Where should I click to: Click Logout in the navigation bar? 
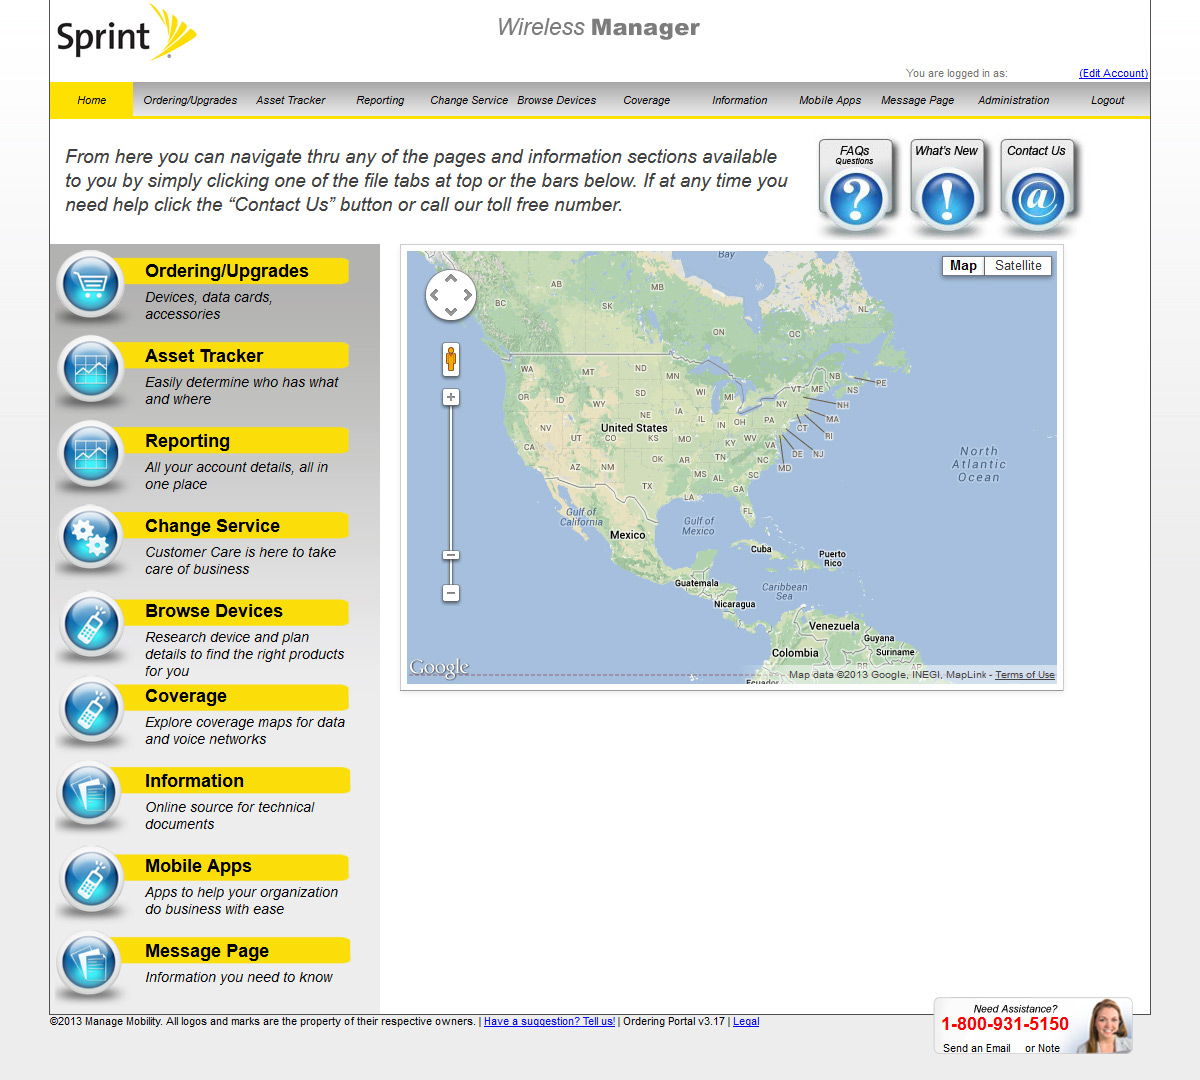click(x=1107, y=100)
